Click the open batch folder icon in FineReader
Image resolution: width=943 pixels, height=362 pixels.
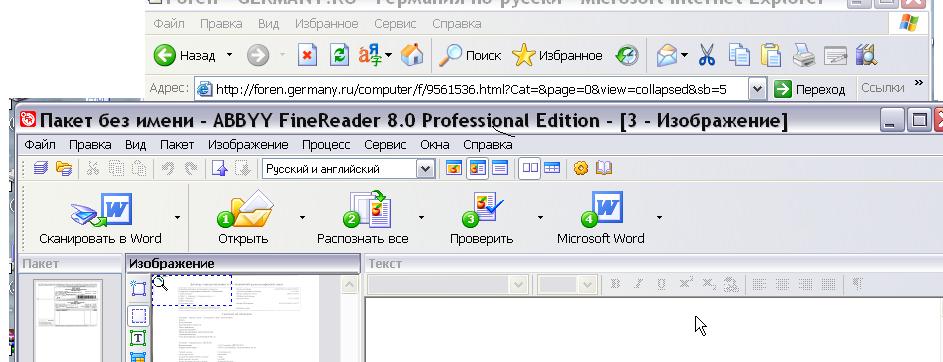(64, 168)
